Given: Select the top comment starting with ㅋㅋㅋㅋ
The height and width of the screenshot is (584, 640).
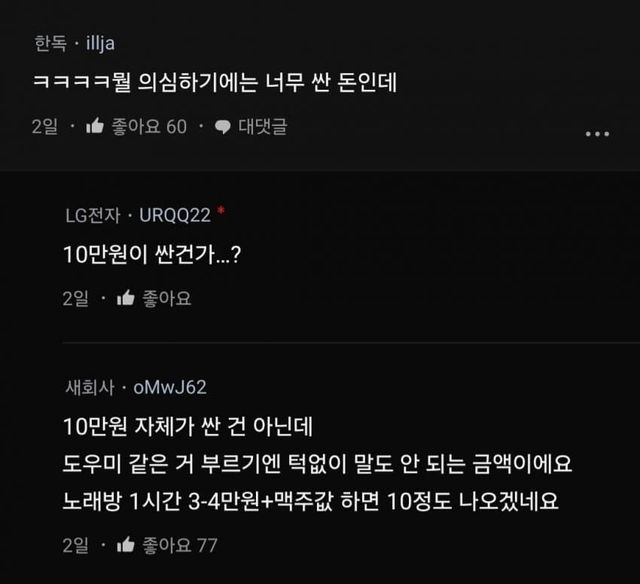Looking at the screenshot, I should point(215,82).
